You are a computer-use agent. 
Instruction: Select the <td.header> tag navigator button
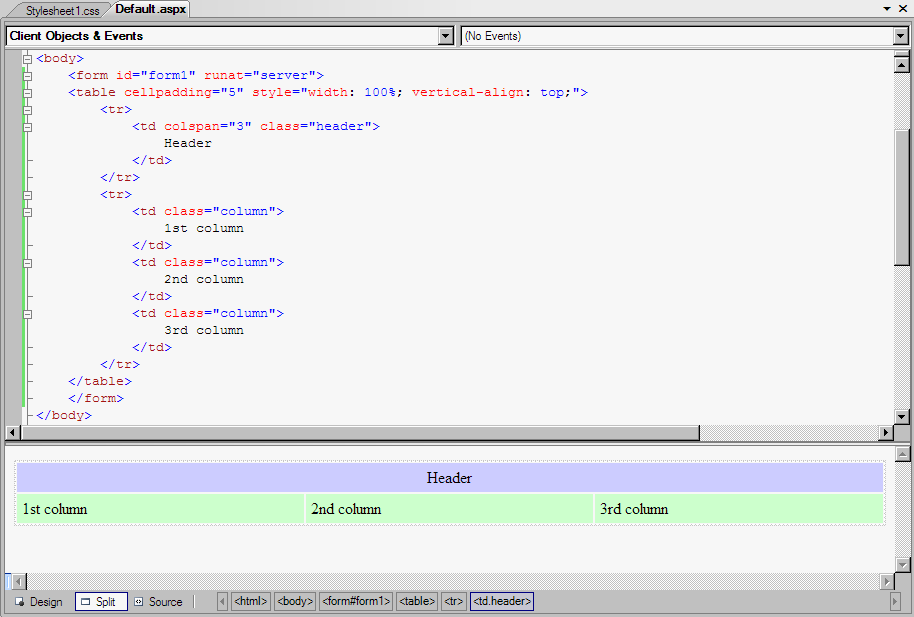tap(502, 601)
